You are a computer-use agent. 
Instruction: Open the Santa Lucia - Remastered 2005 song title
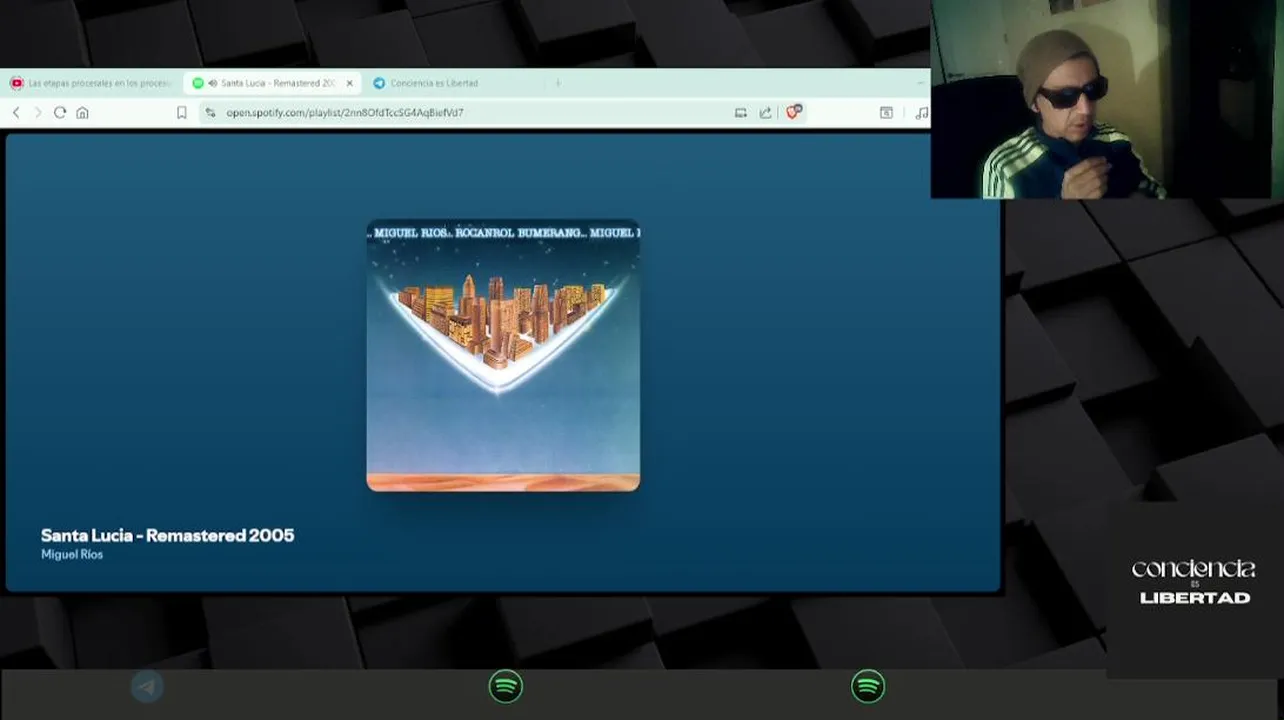coord(167,535)
